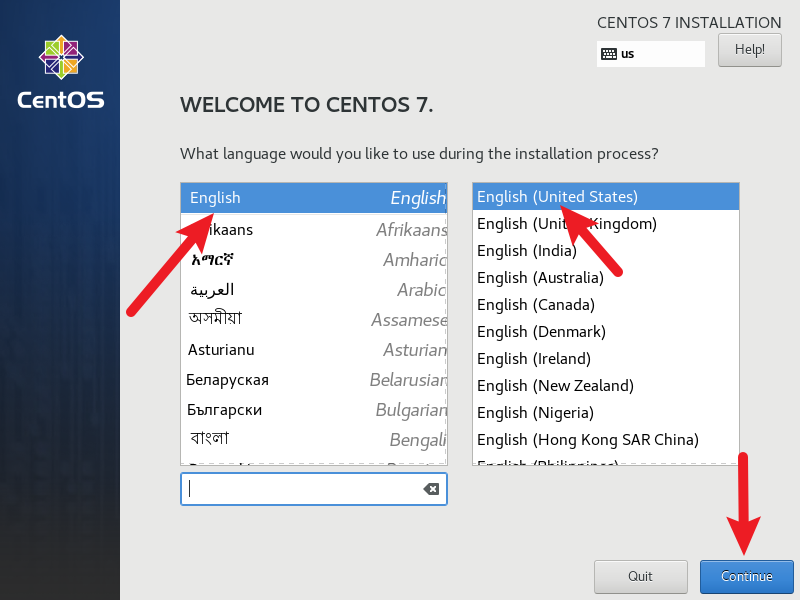Quit the CentOS installer

click(640, 577)
